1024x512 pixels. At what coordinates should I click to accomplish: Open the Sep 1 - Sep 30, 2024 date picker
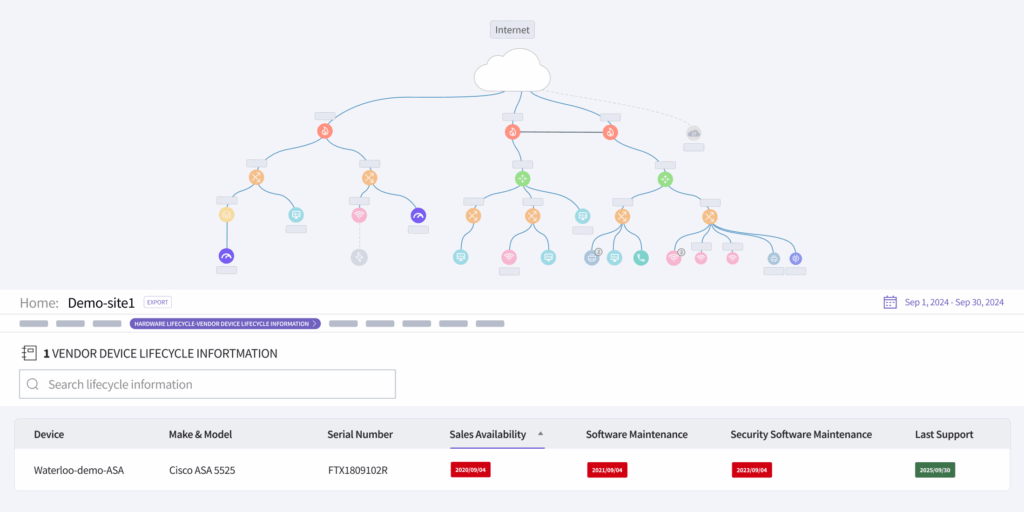[x=952, y=302]
